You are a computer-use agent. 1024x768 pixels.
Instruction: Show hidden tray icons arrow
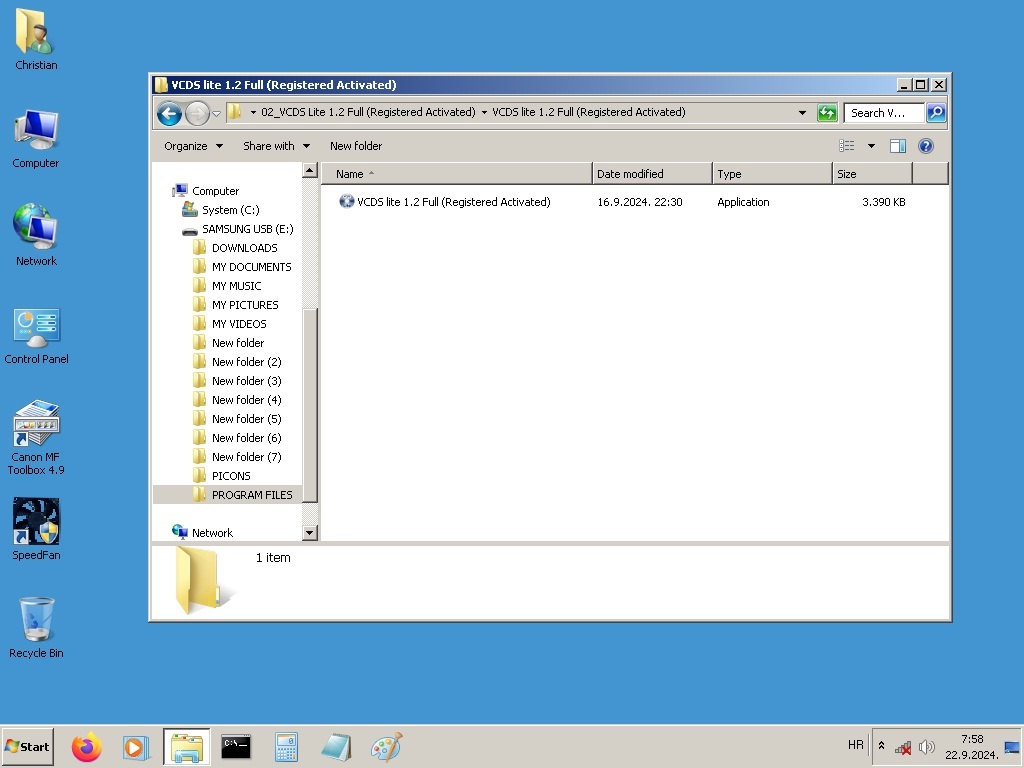[x=881, y=745]
